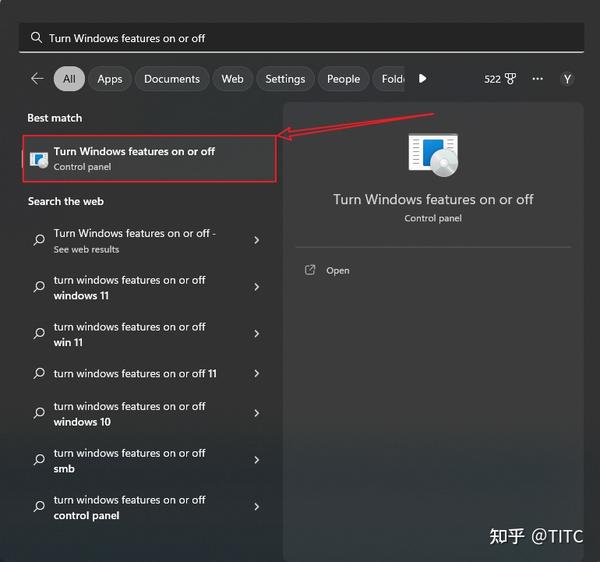Screen dimensions: 600x562
Task: Click the Open external-link icon
Action: click(310, 270)
